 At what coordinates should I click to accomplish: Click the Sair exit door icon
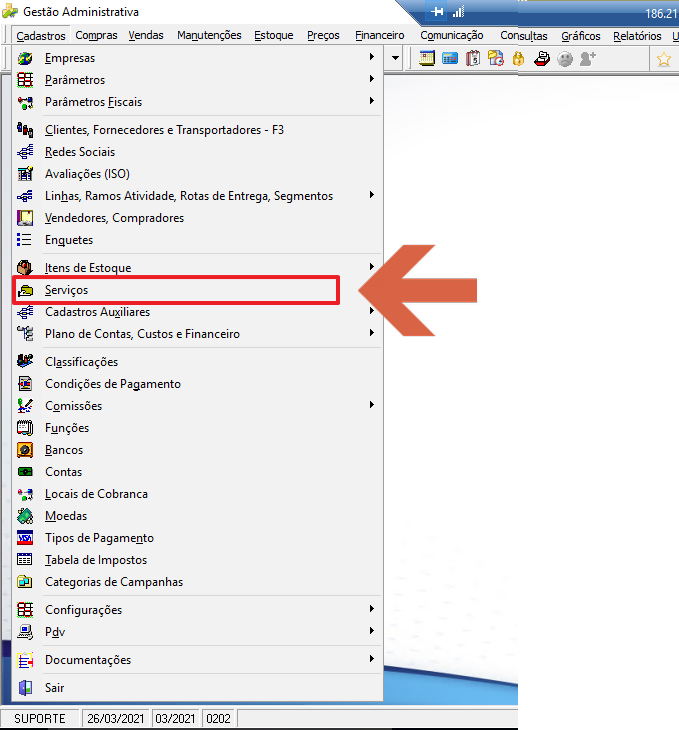click(25, 688)
